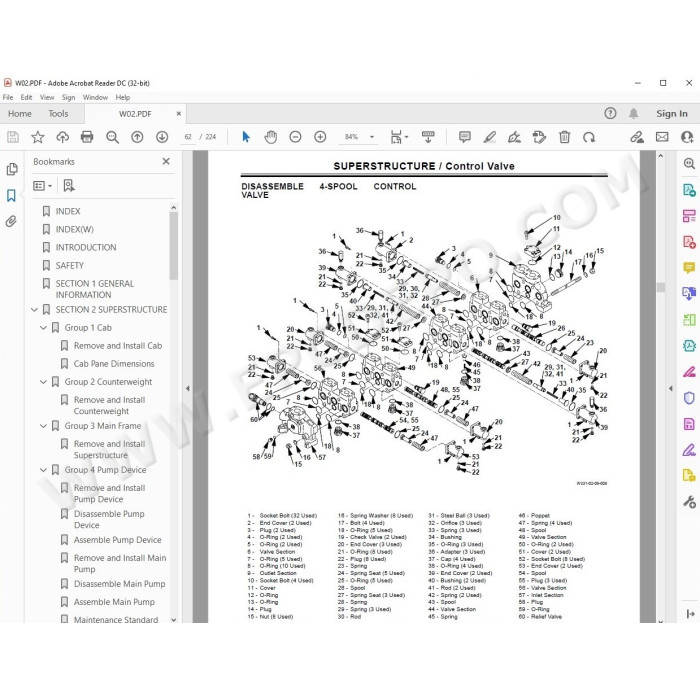Go to previous page arrow

click(137, 137)
